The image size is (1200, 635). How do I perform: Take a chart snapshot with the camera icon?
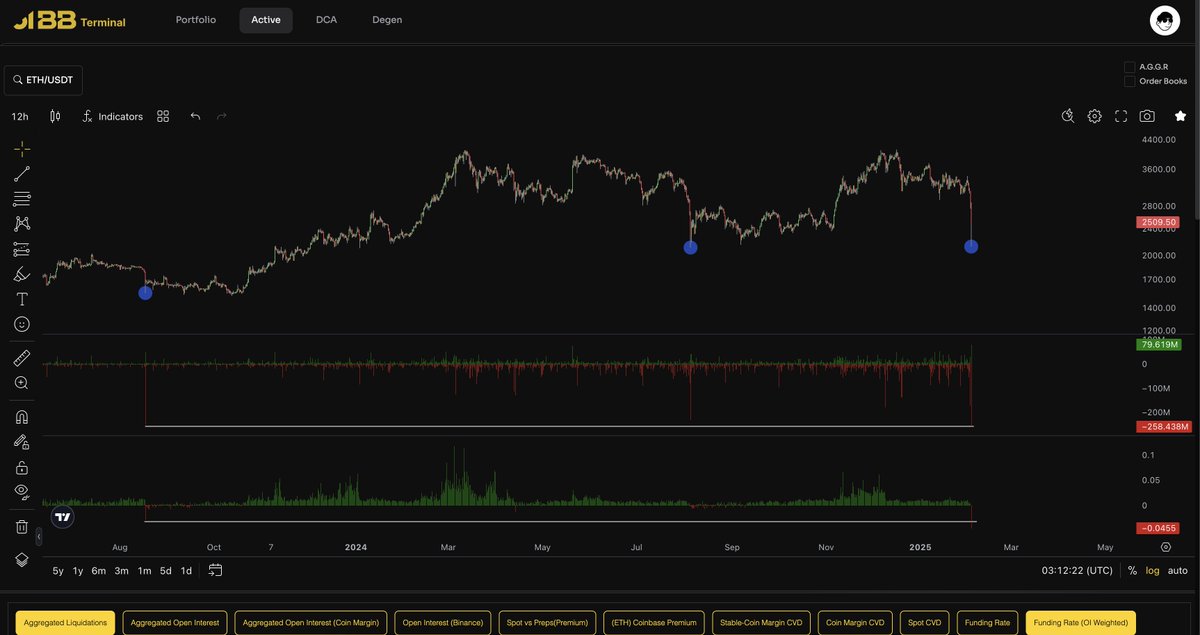pyautogui.click(x=1144, y=114)
